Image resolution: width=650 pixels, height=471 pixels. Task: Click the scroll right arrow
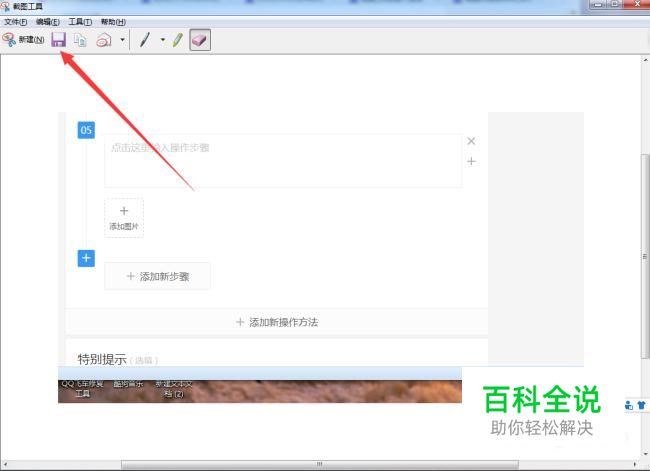[x=635, y=464]
